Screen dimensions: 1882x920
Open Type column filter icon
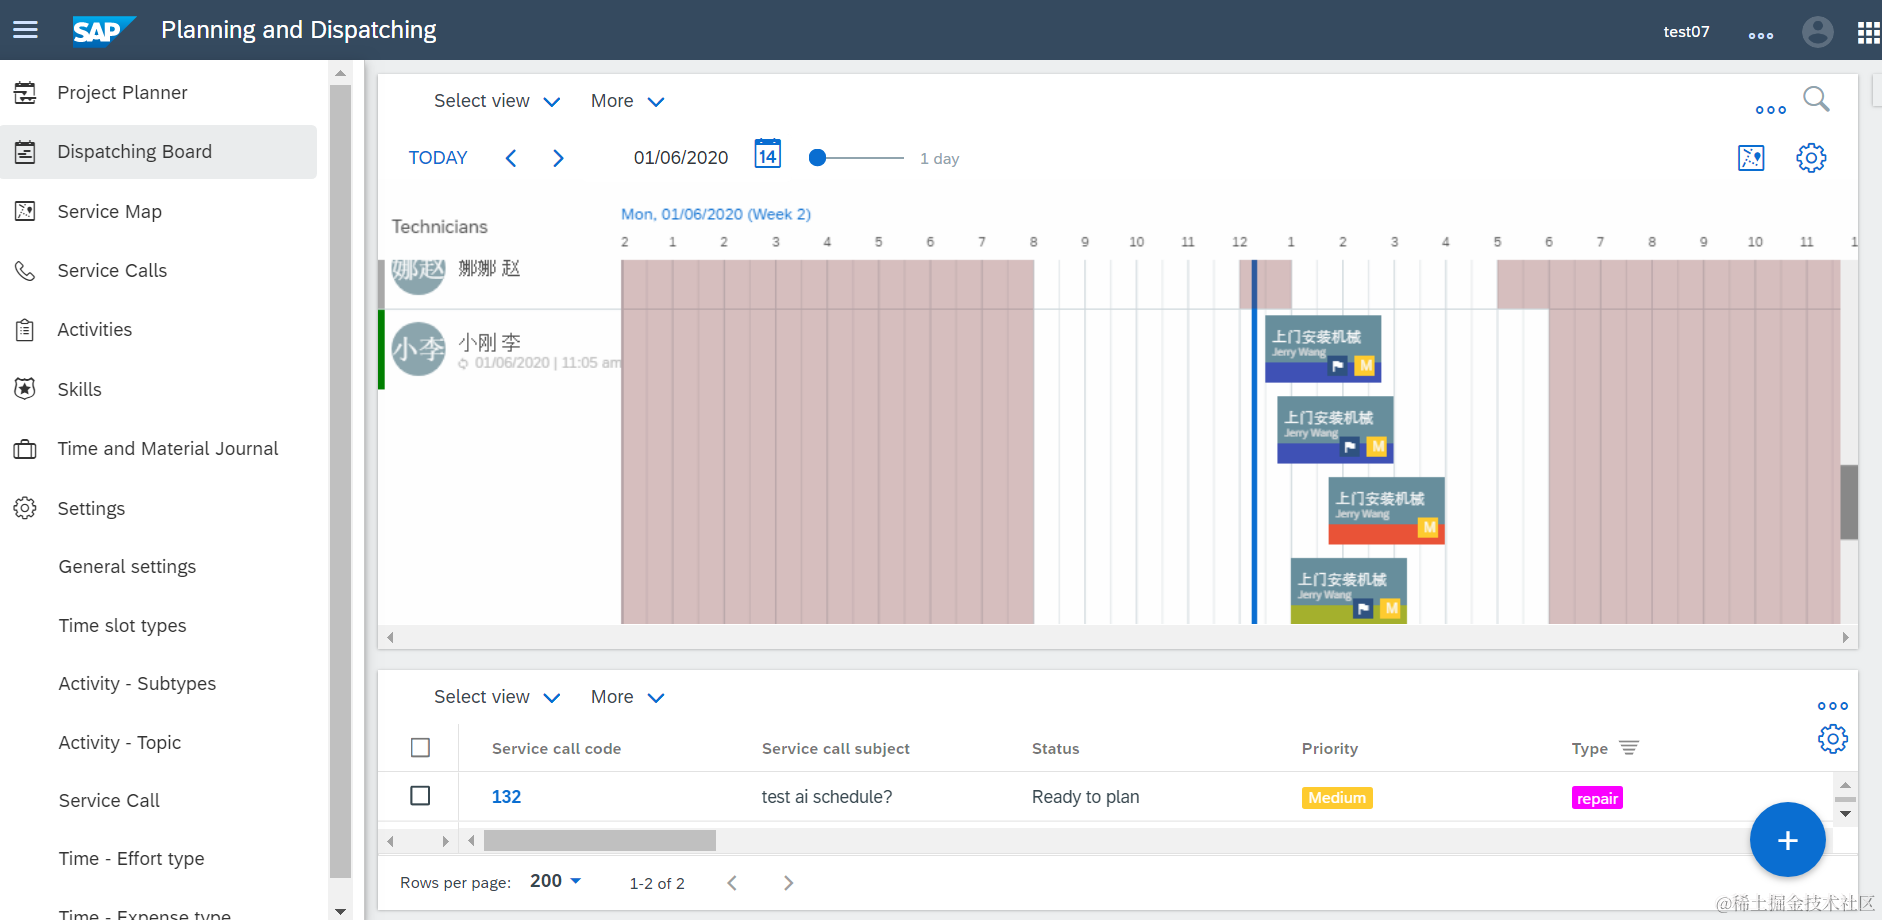click(x=1629, y=748)
